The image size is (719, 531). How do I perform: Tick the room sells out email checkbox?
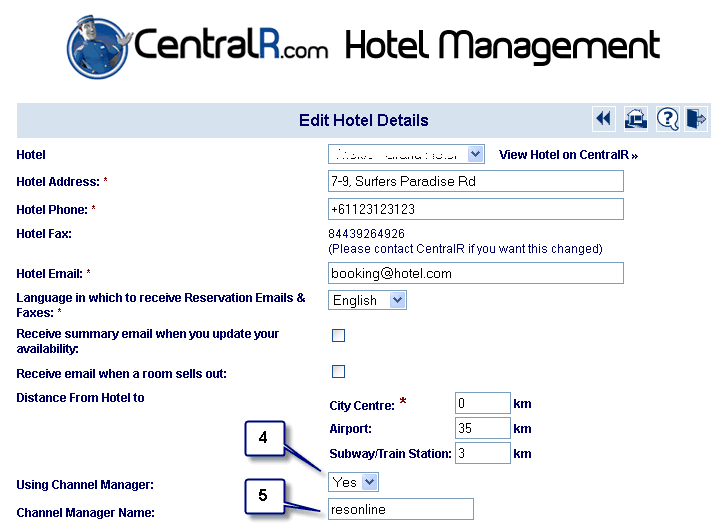(x=338, y=371)
